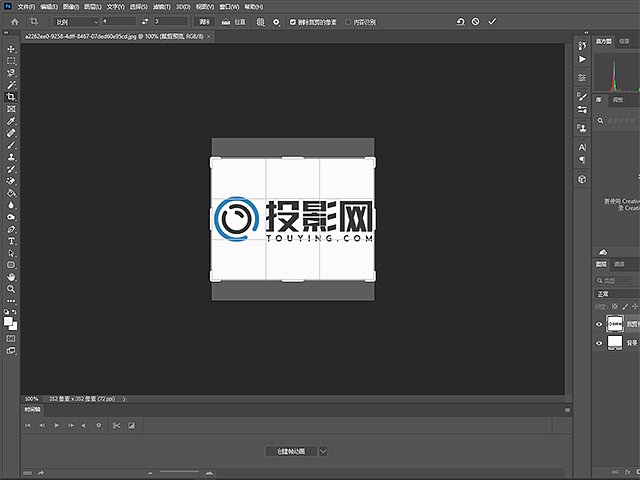
Task: Click the foreground color swatch
Action: [x=8, y=322]
